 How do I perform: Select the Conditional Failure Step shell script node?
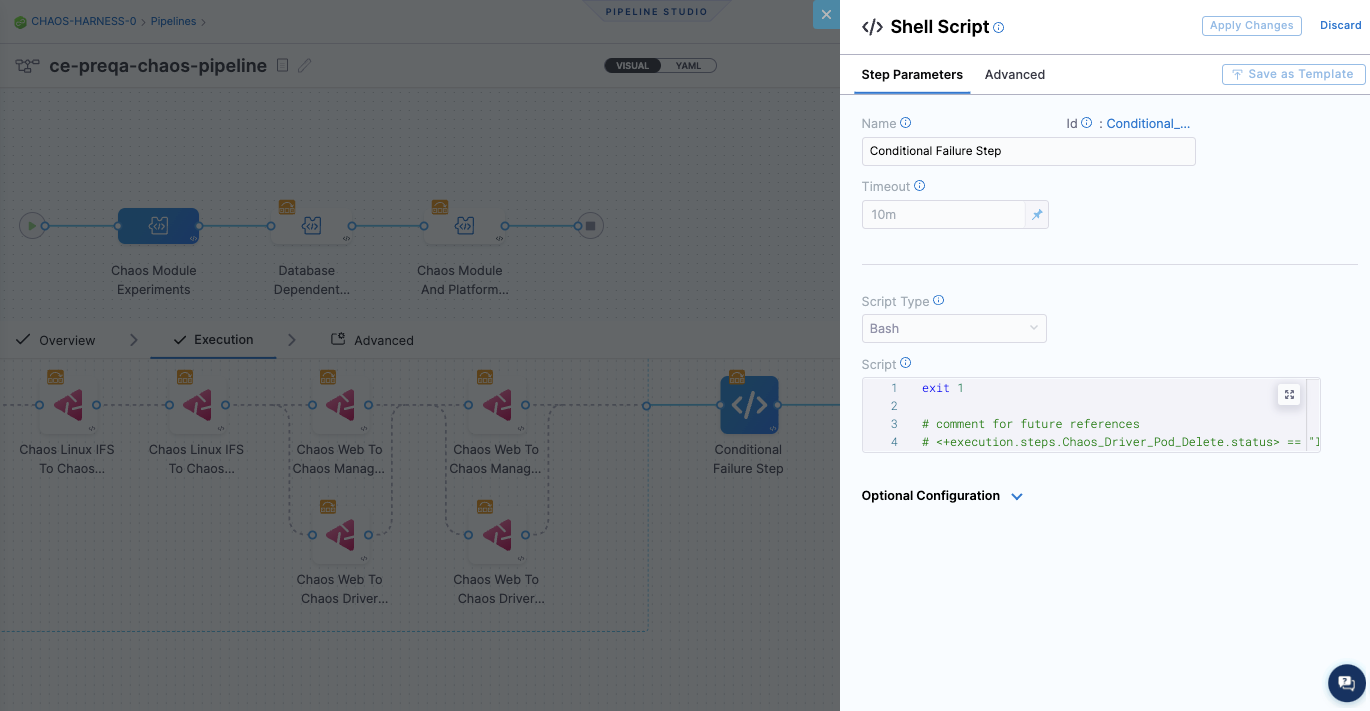click(748, 406)
